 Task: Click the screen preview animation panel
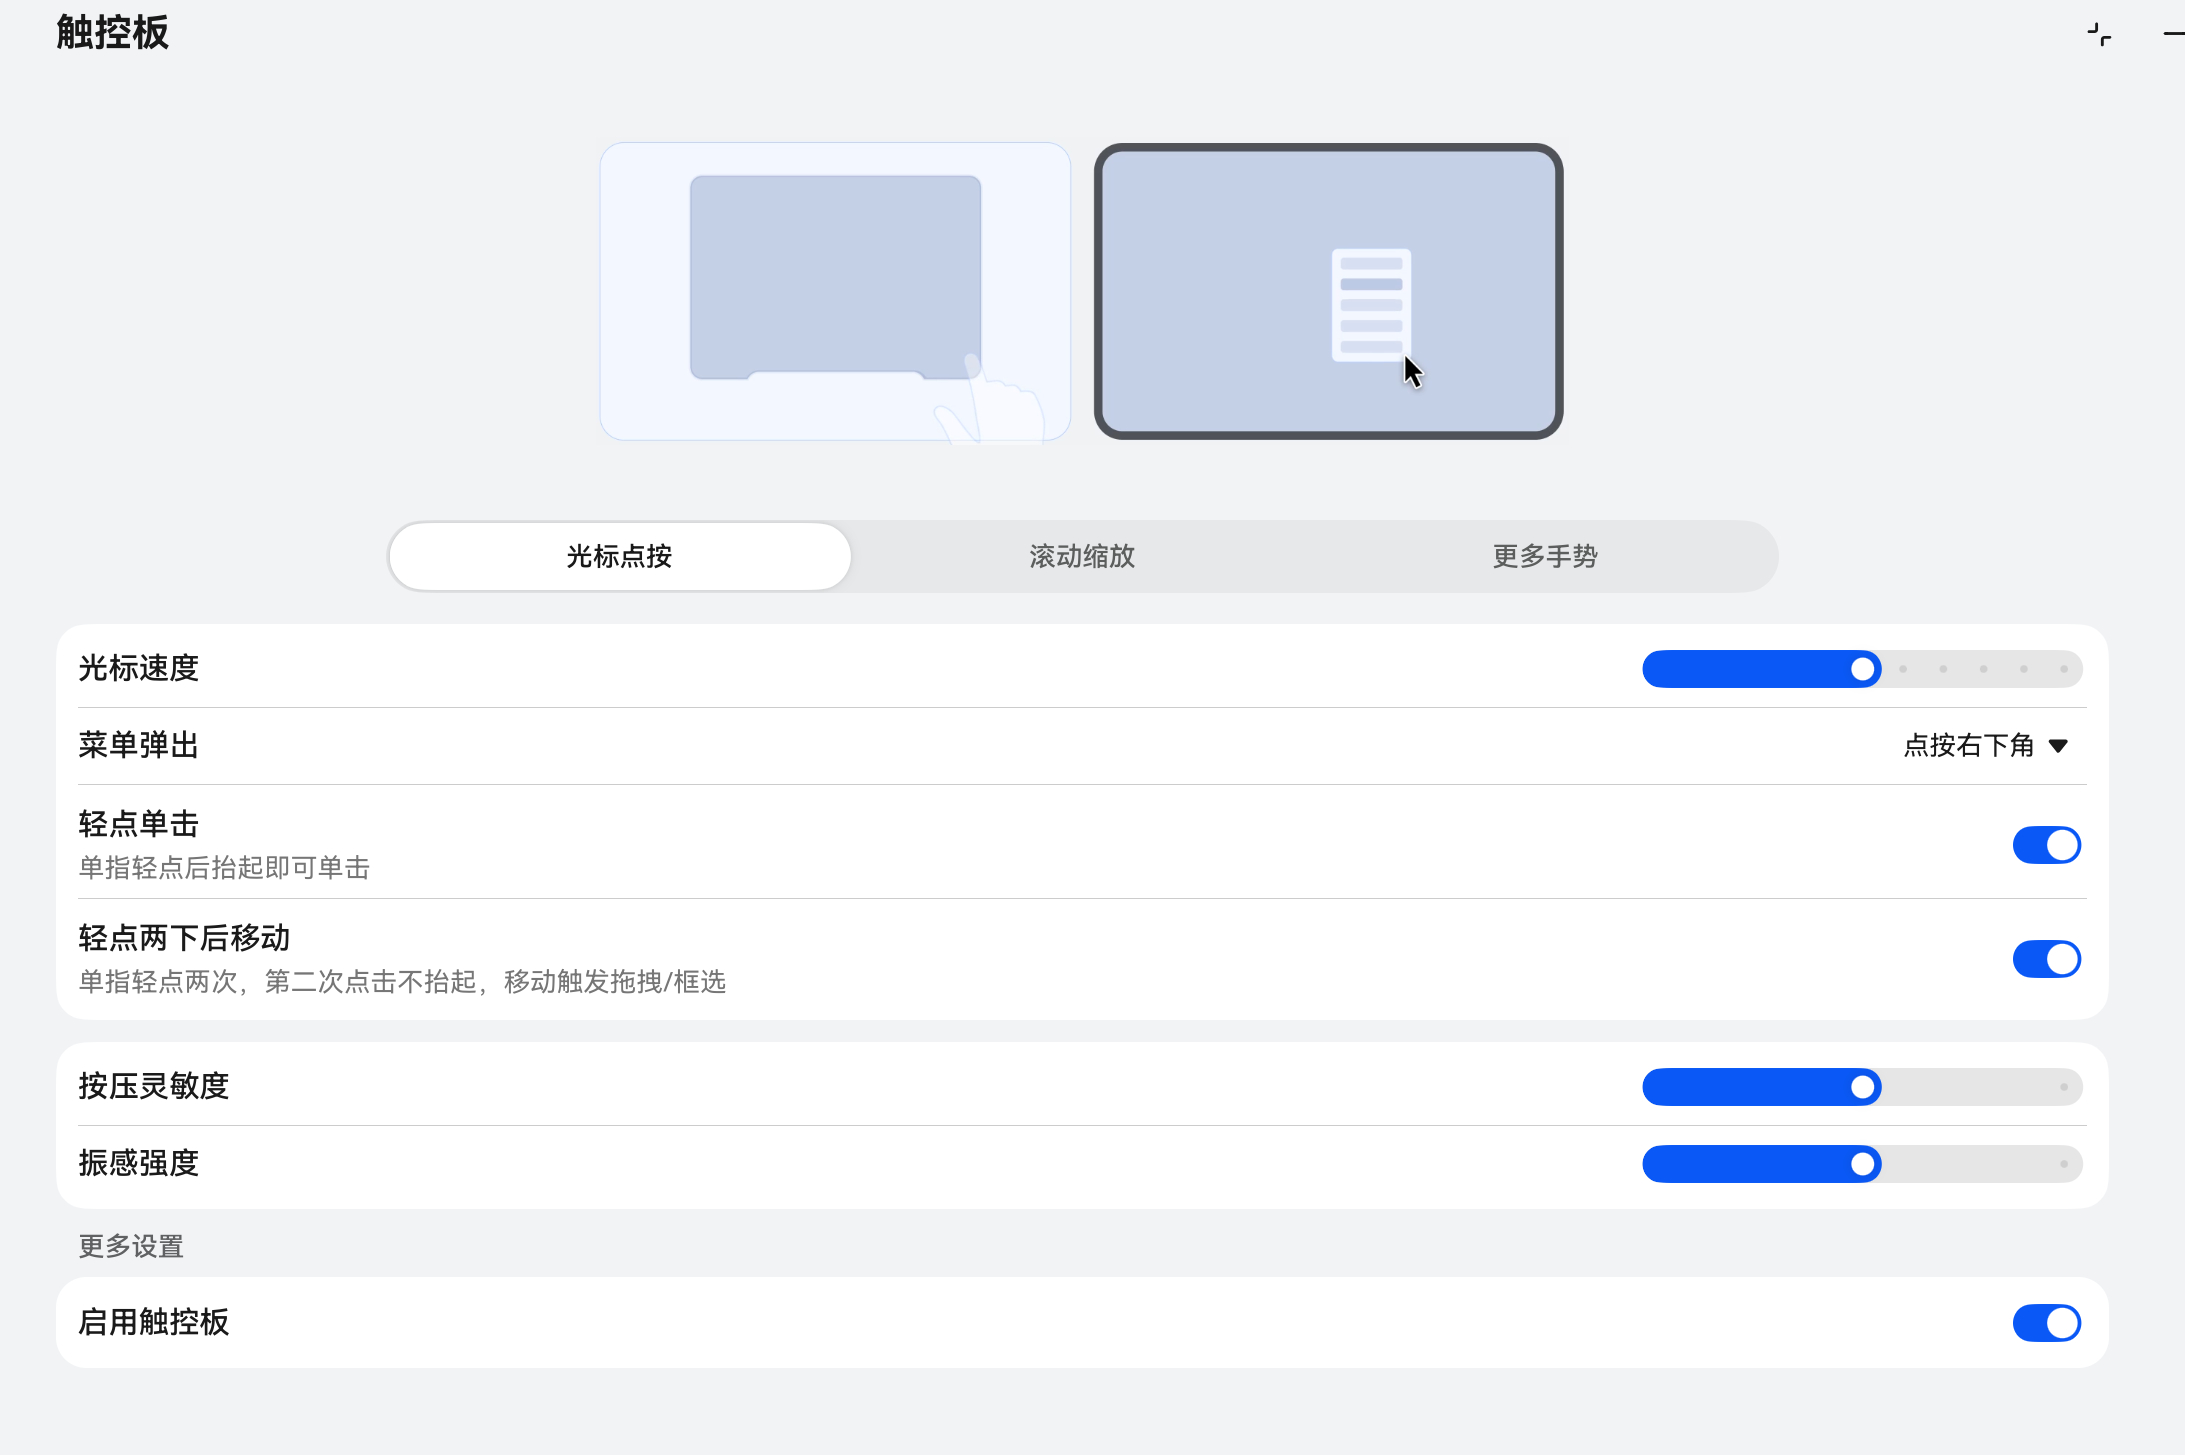(1328, 291)
